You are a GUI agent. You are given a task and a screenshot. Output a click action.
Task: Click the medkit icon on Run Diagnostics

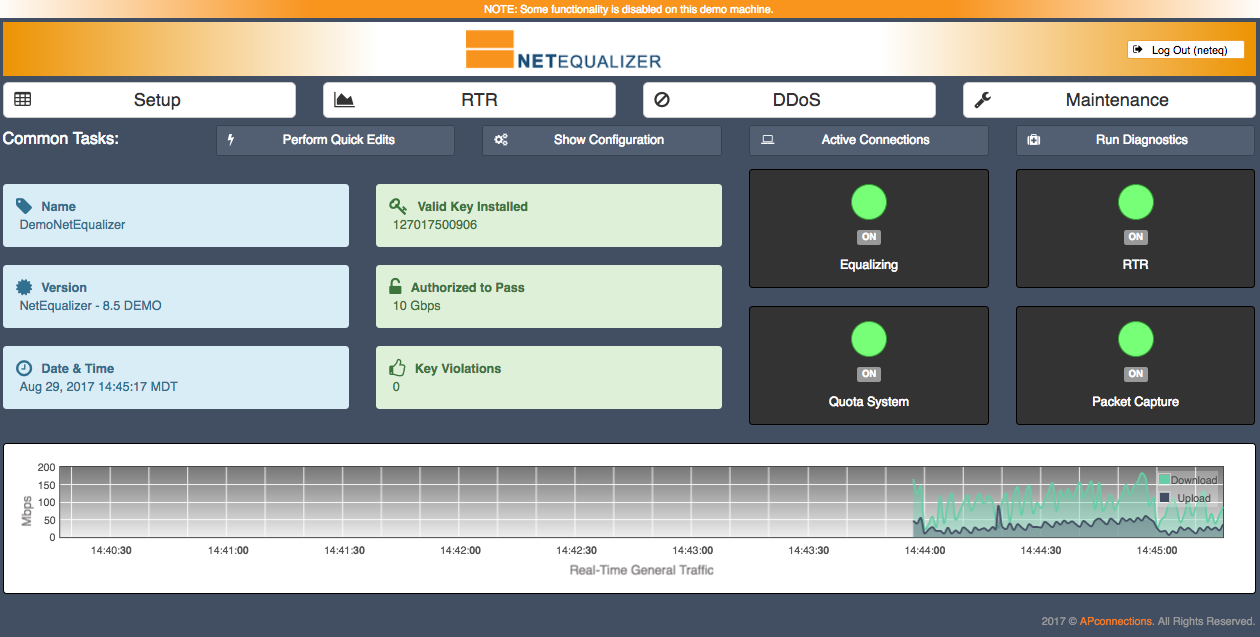(1034, 140)
